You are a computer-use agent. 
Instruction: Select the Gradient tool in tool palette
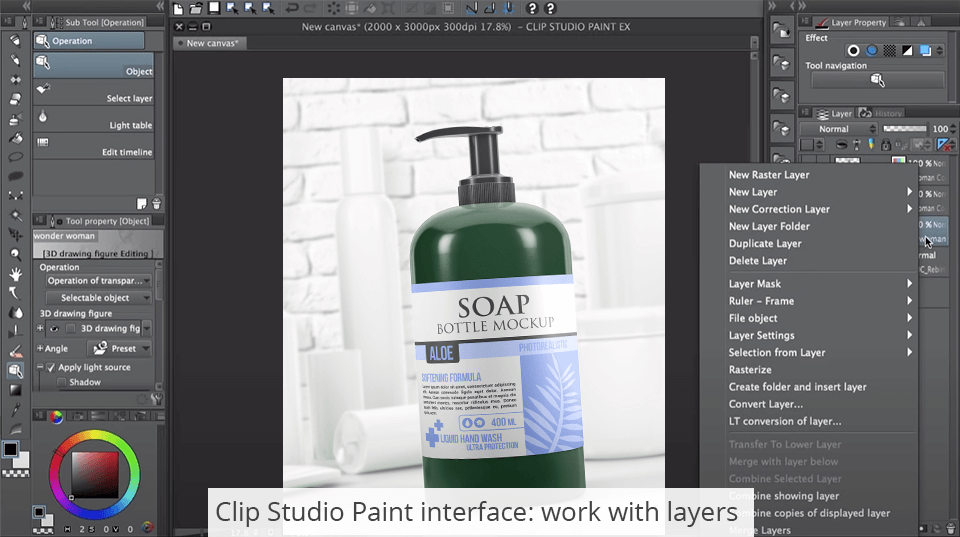tap(15, 389)
